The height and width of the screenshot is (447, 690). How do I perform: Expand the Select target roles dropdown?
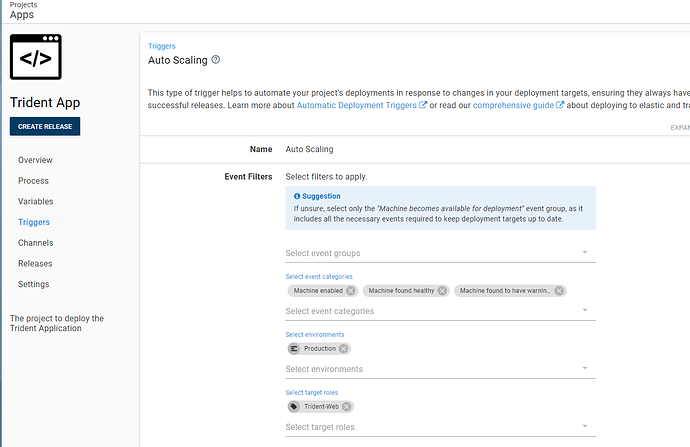tap(585, 426)
